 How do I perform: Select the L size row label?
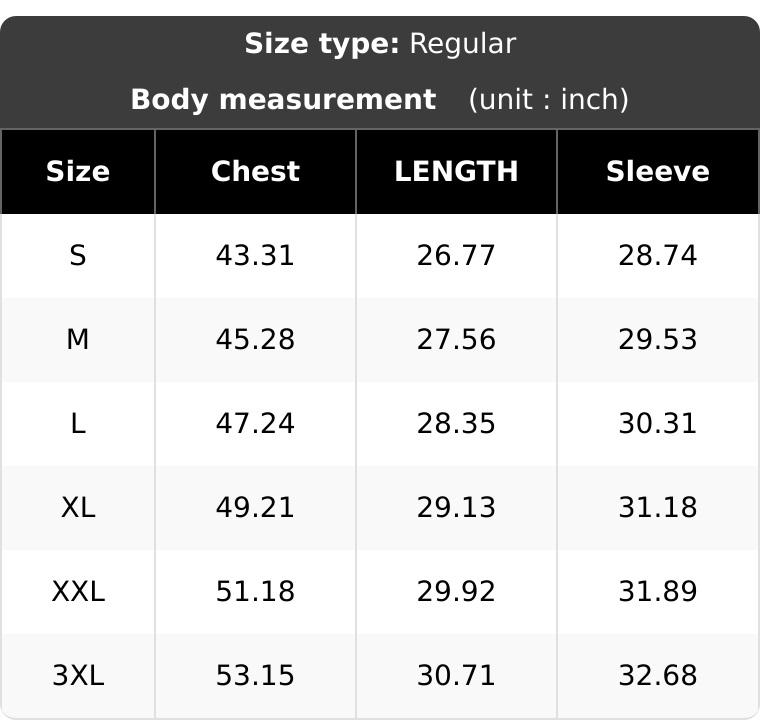78,423
